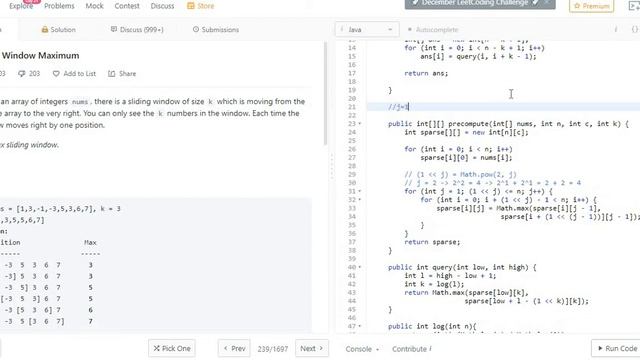Click 'int sparse[][] = new int[n][c];' line
The width and height of the screenshot is (640, 360).
click(x=466, y=132)
